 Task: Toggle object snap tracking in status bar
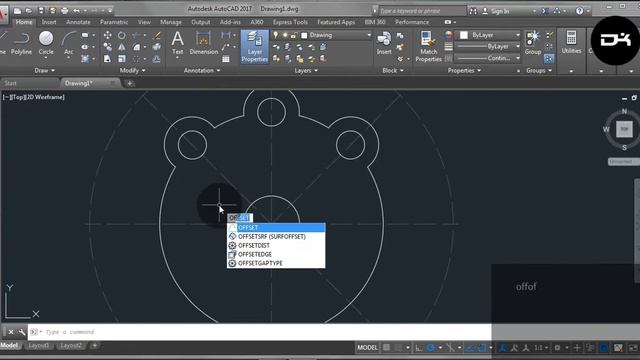470,348
